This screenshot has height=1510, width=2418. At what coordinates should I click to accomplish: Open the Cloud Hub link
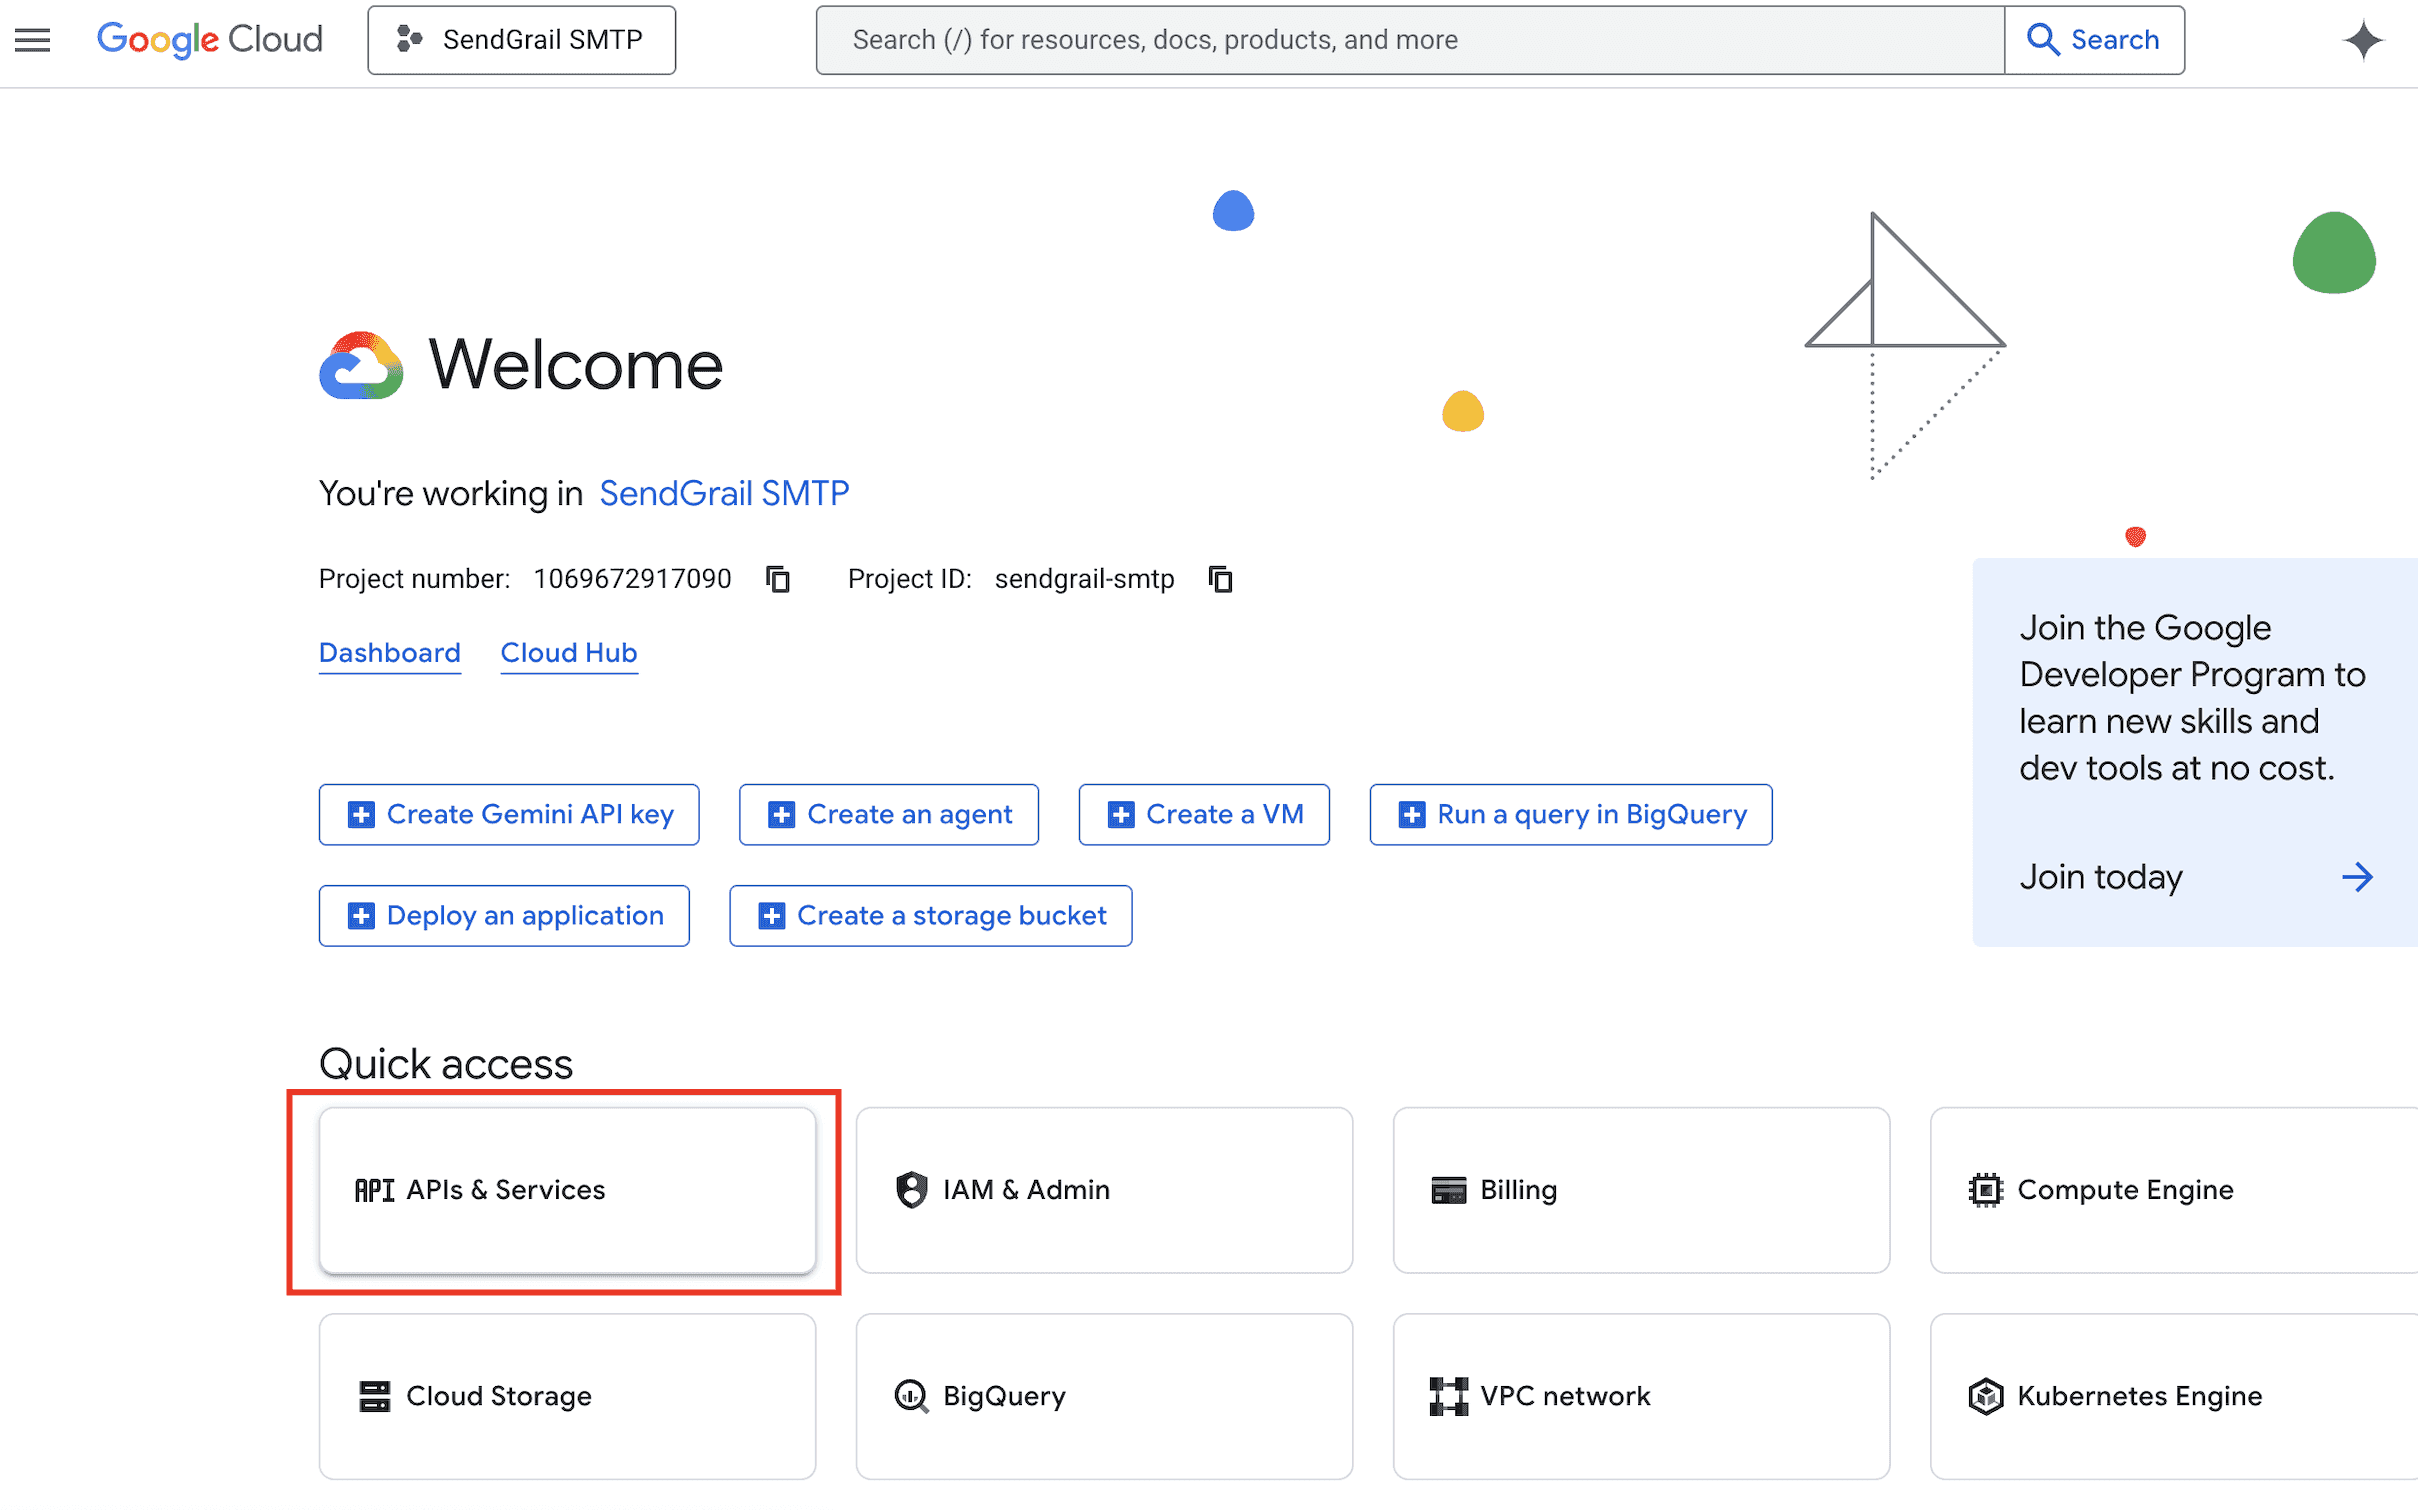click(568, 653)
